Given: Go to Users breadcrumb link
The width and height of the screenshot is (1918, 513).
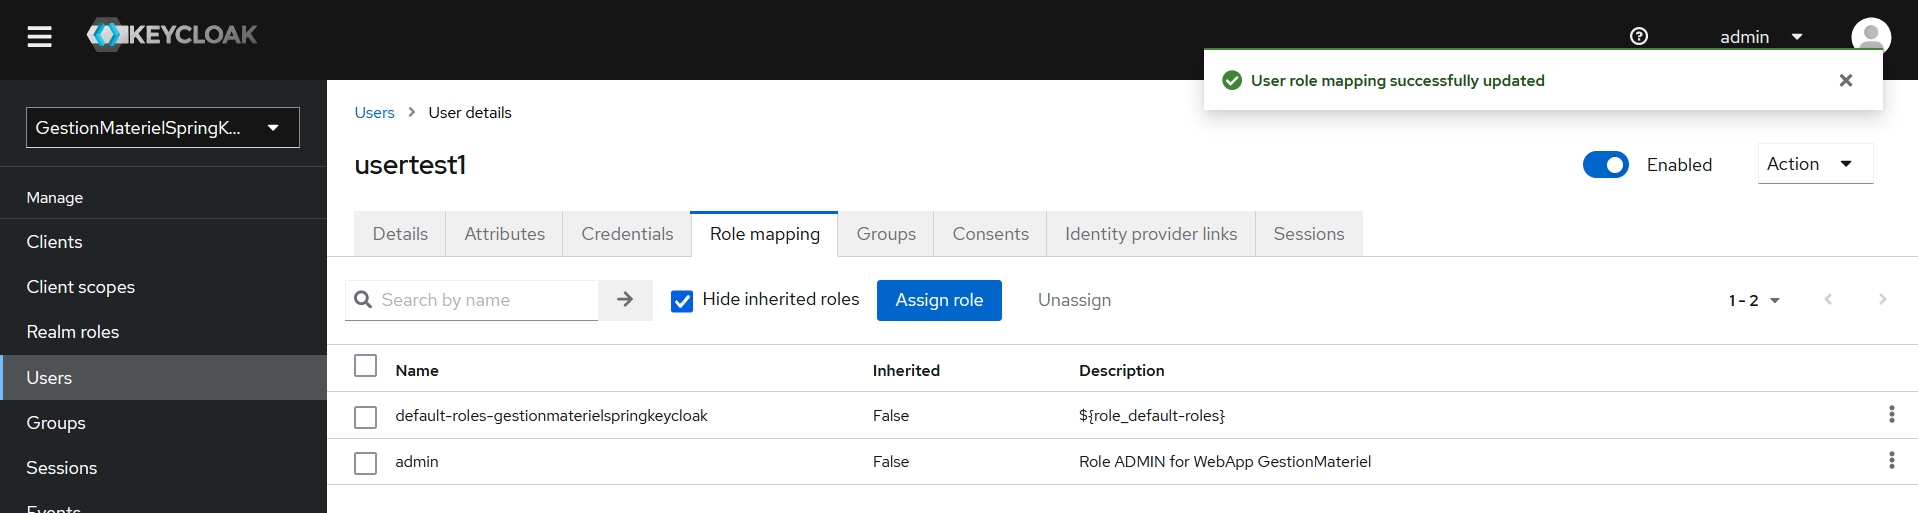Looking at the screenshot, I should (x=375, y=113).
